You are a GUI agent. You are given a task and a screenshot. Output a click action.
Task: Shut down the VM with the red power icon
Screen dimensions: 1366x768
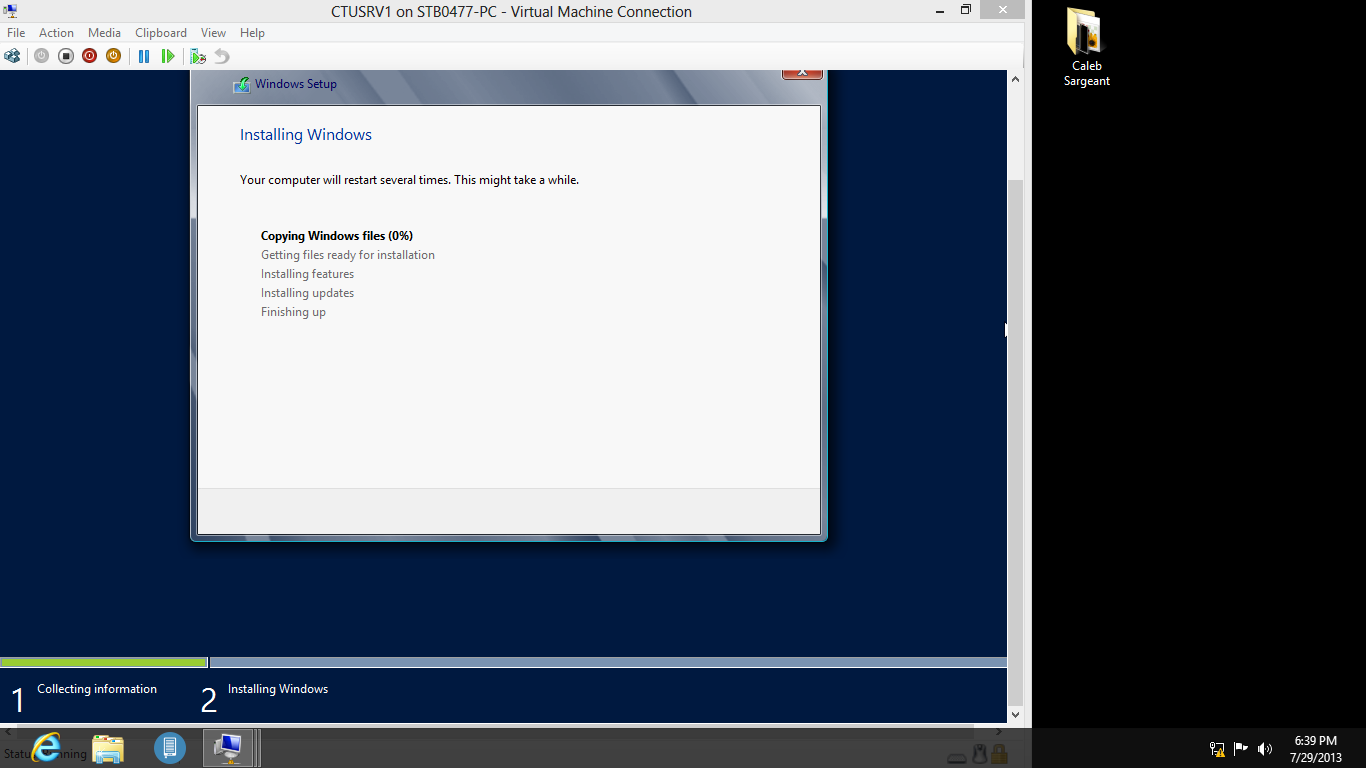[x=89, y=56]
